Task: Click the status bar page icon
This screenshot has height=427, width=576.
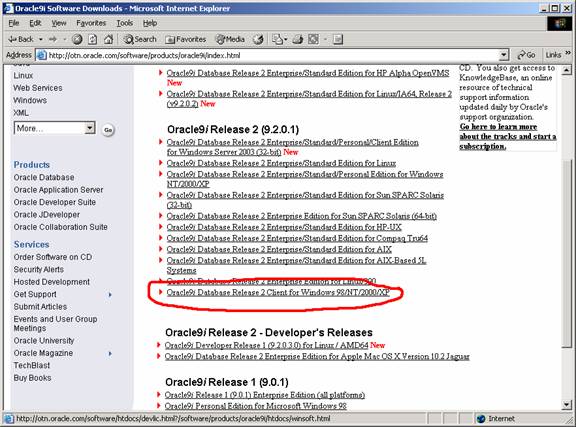Action: (8, 419)
